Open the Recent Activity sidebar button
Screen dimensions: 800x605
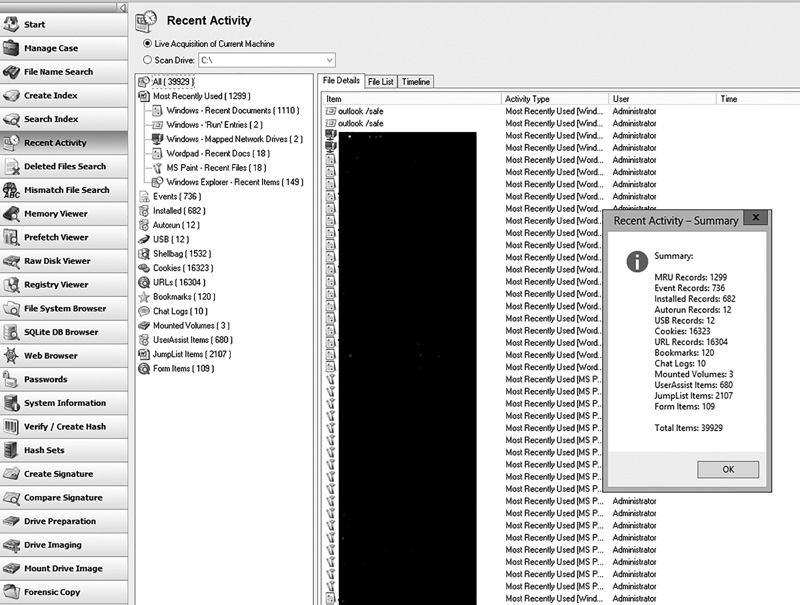tap(64, 142)
